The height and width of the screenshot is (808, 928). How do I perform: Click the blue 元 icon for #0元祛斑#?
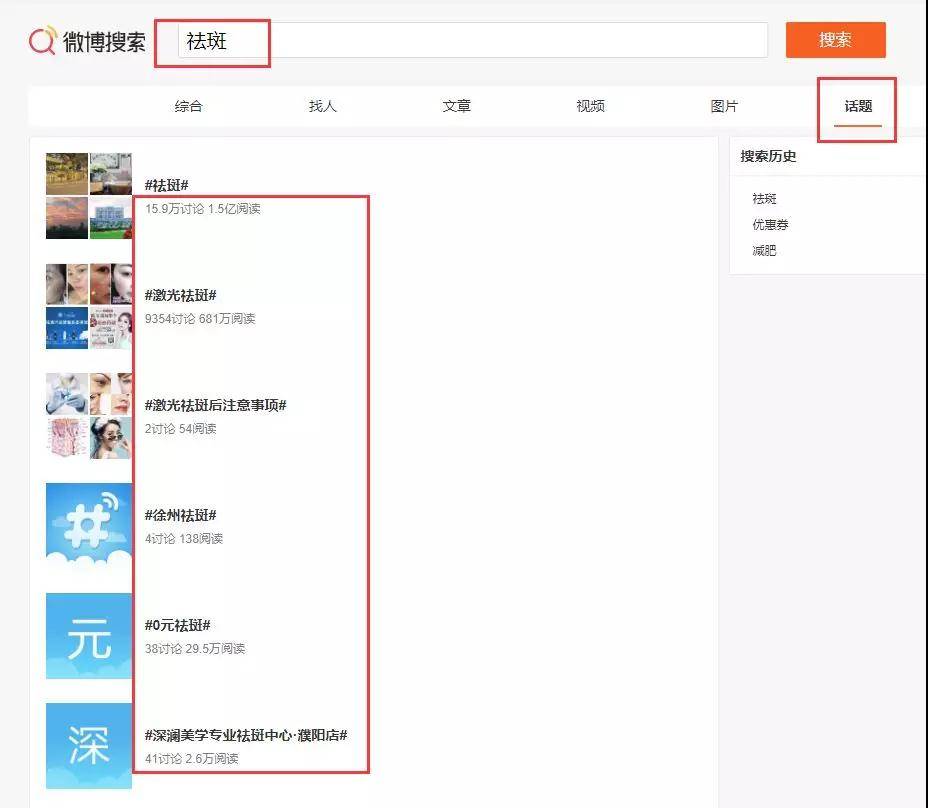tap(89, 636)
